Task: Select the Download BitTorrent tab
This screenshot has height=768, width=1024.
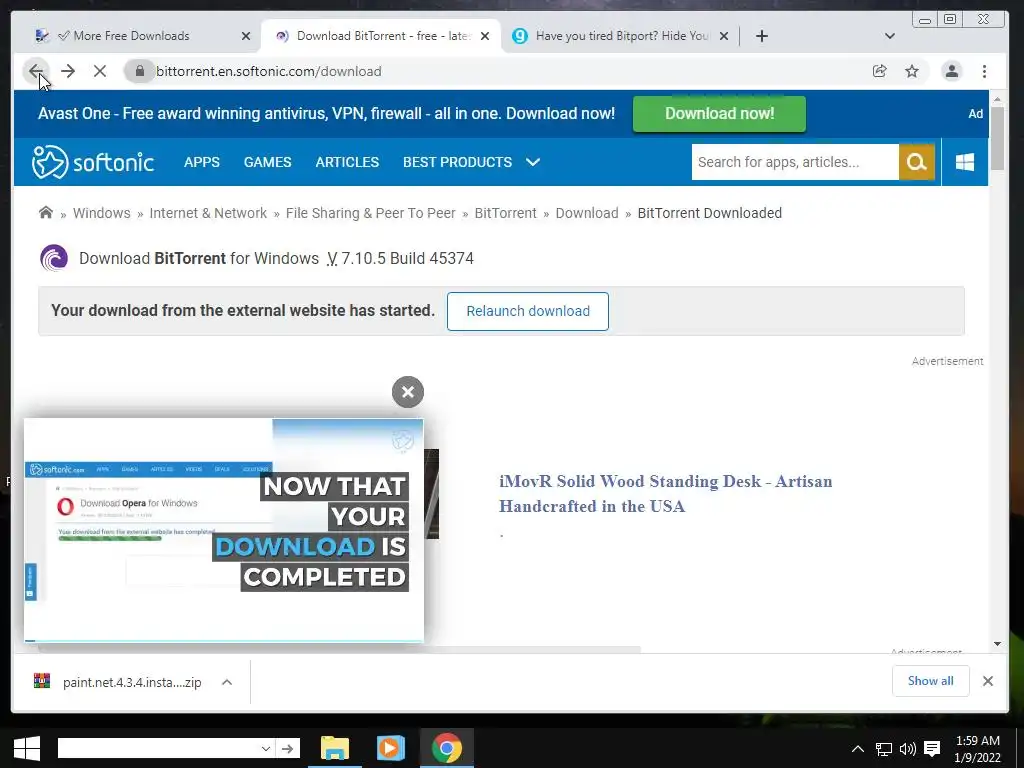Action: [x=381, y=36]
